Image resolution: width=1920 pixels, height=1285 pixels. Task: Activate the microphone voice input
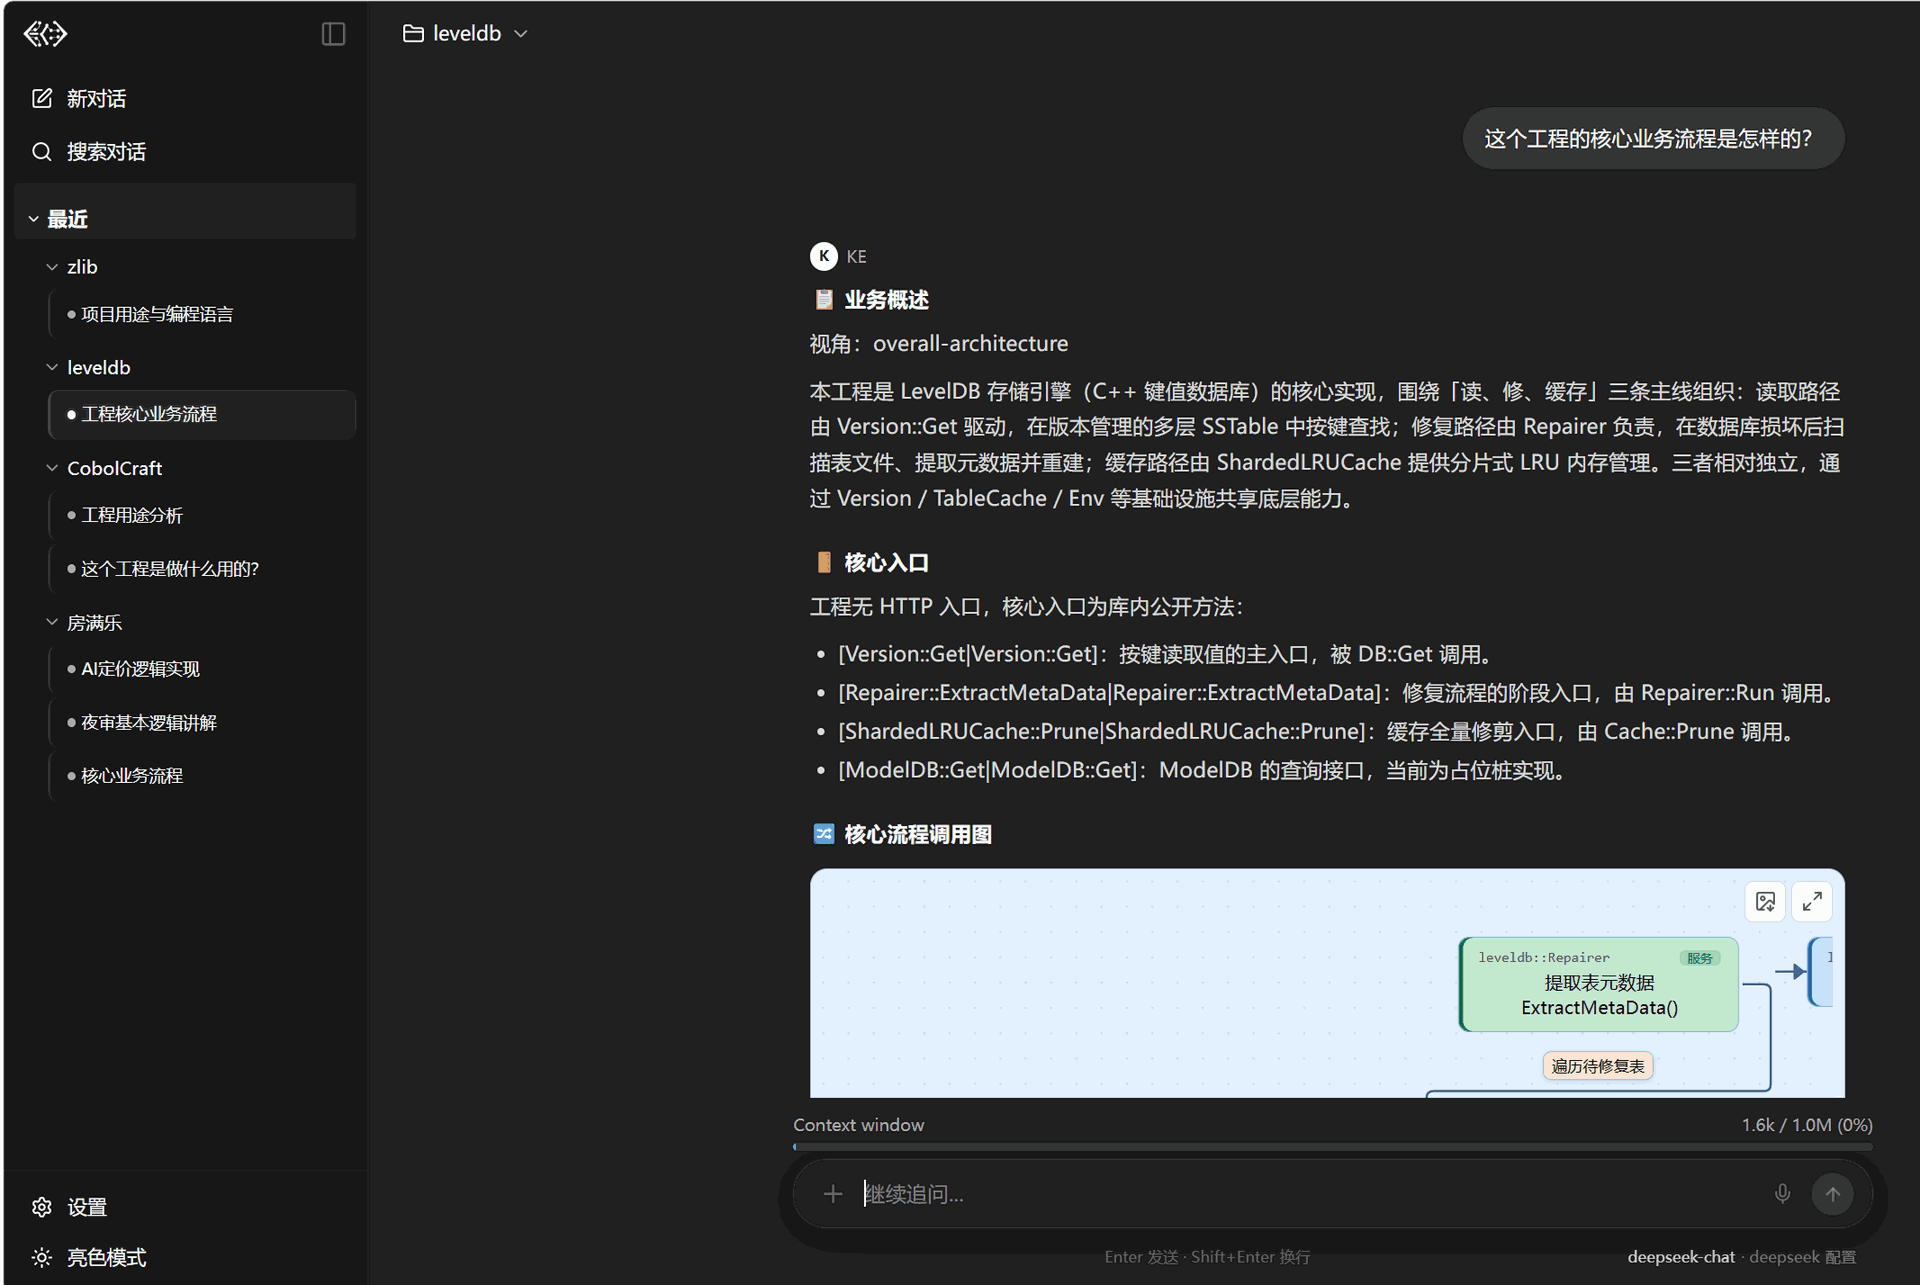pyautogui.click(x=1782, y=1194)
